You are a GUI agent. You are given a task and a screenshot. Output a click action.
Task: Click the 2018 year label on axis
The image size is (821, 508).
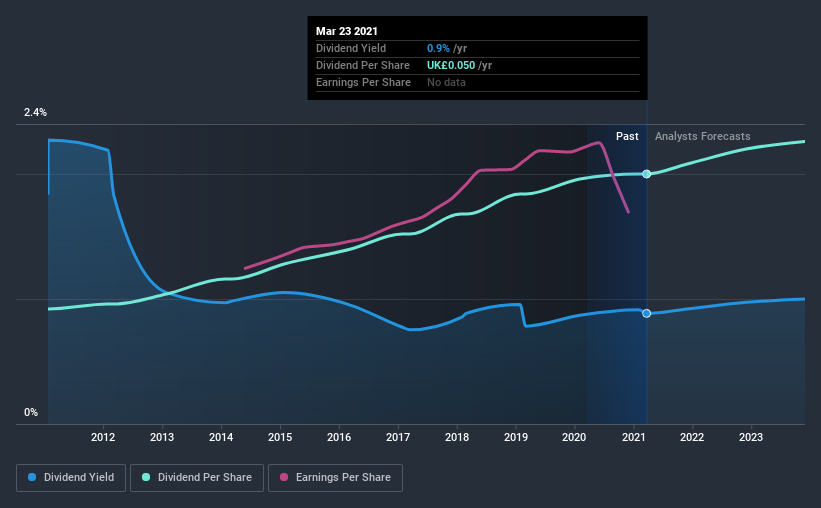tap(457, 437)
